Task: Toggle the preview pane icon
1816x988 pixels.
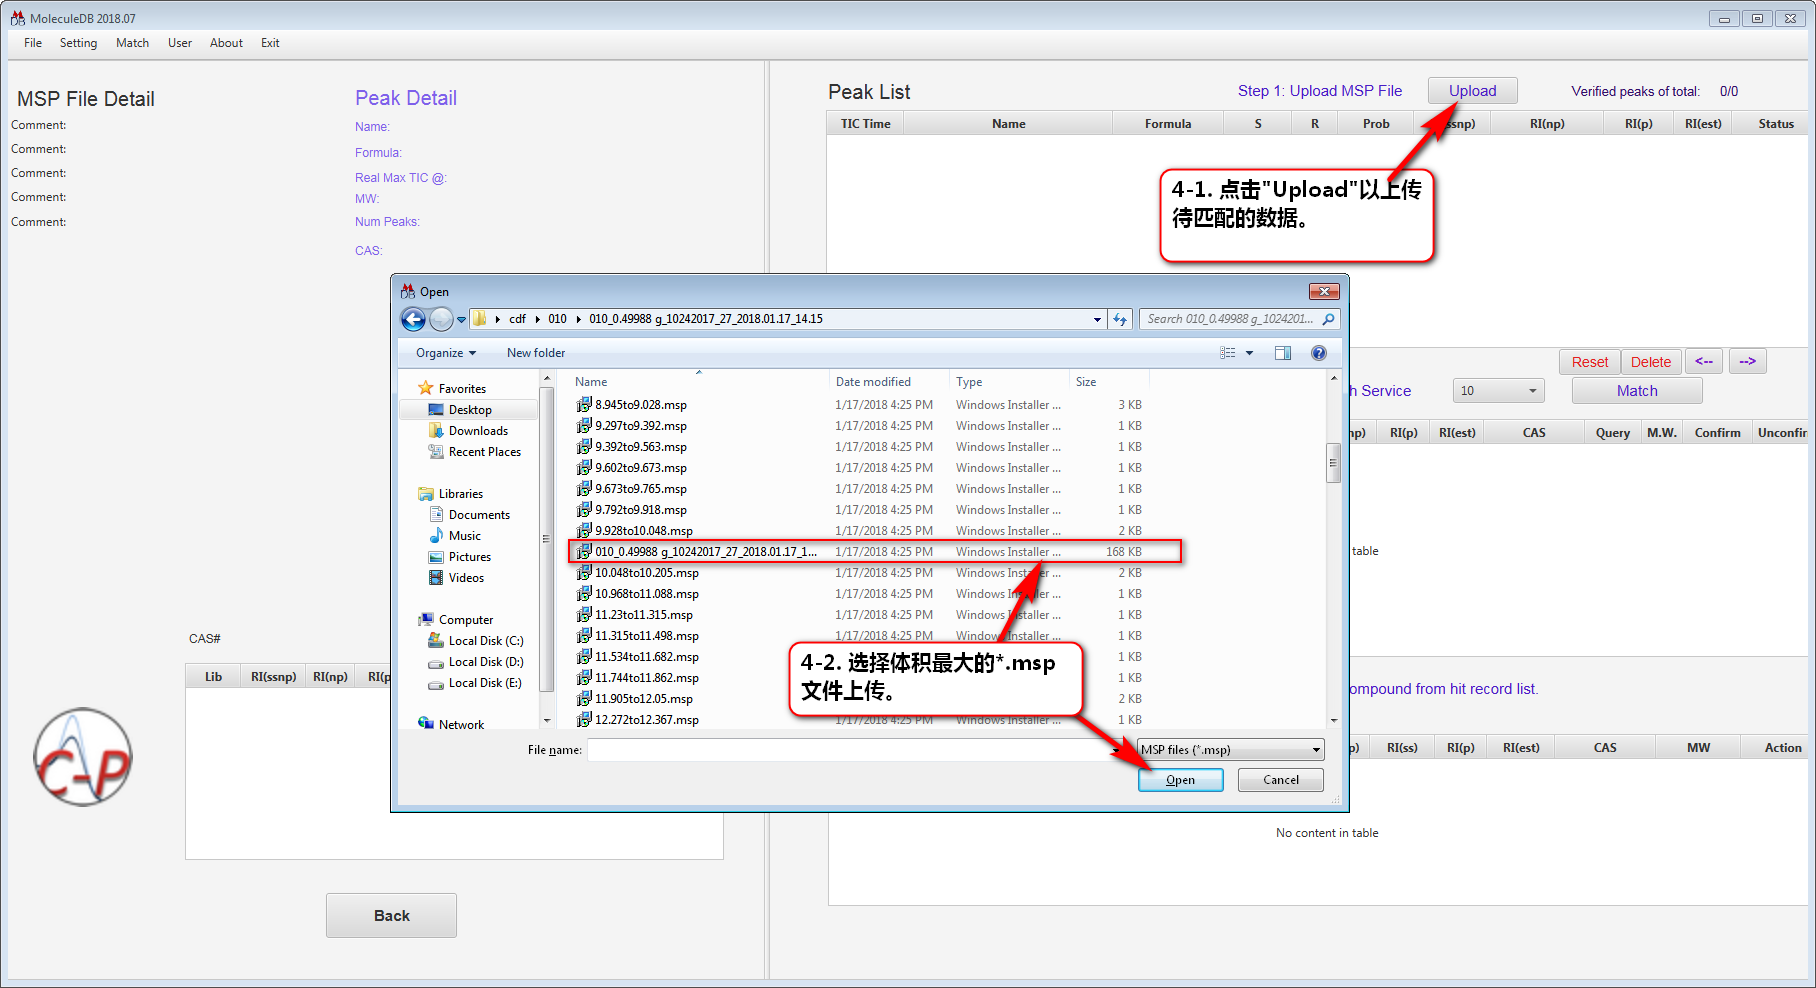Action: coord(1283,353)
